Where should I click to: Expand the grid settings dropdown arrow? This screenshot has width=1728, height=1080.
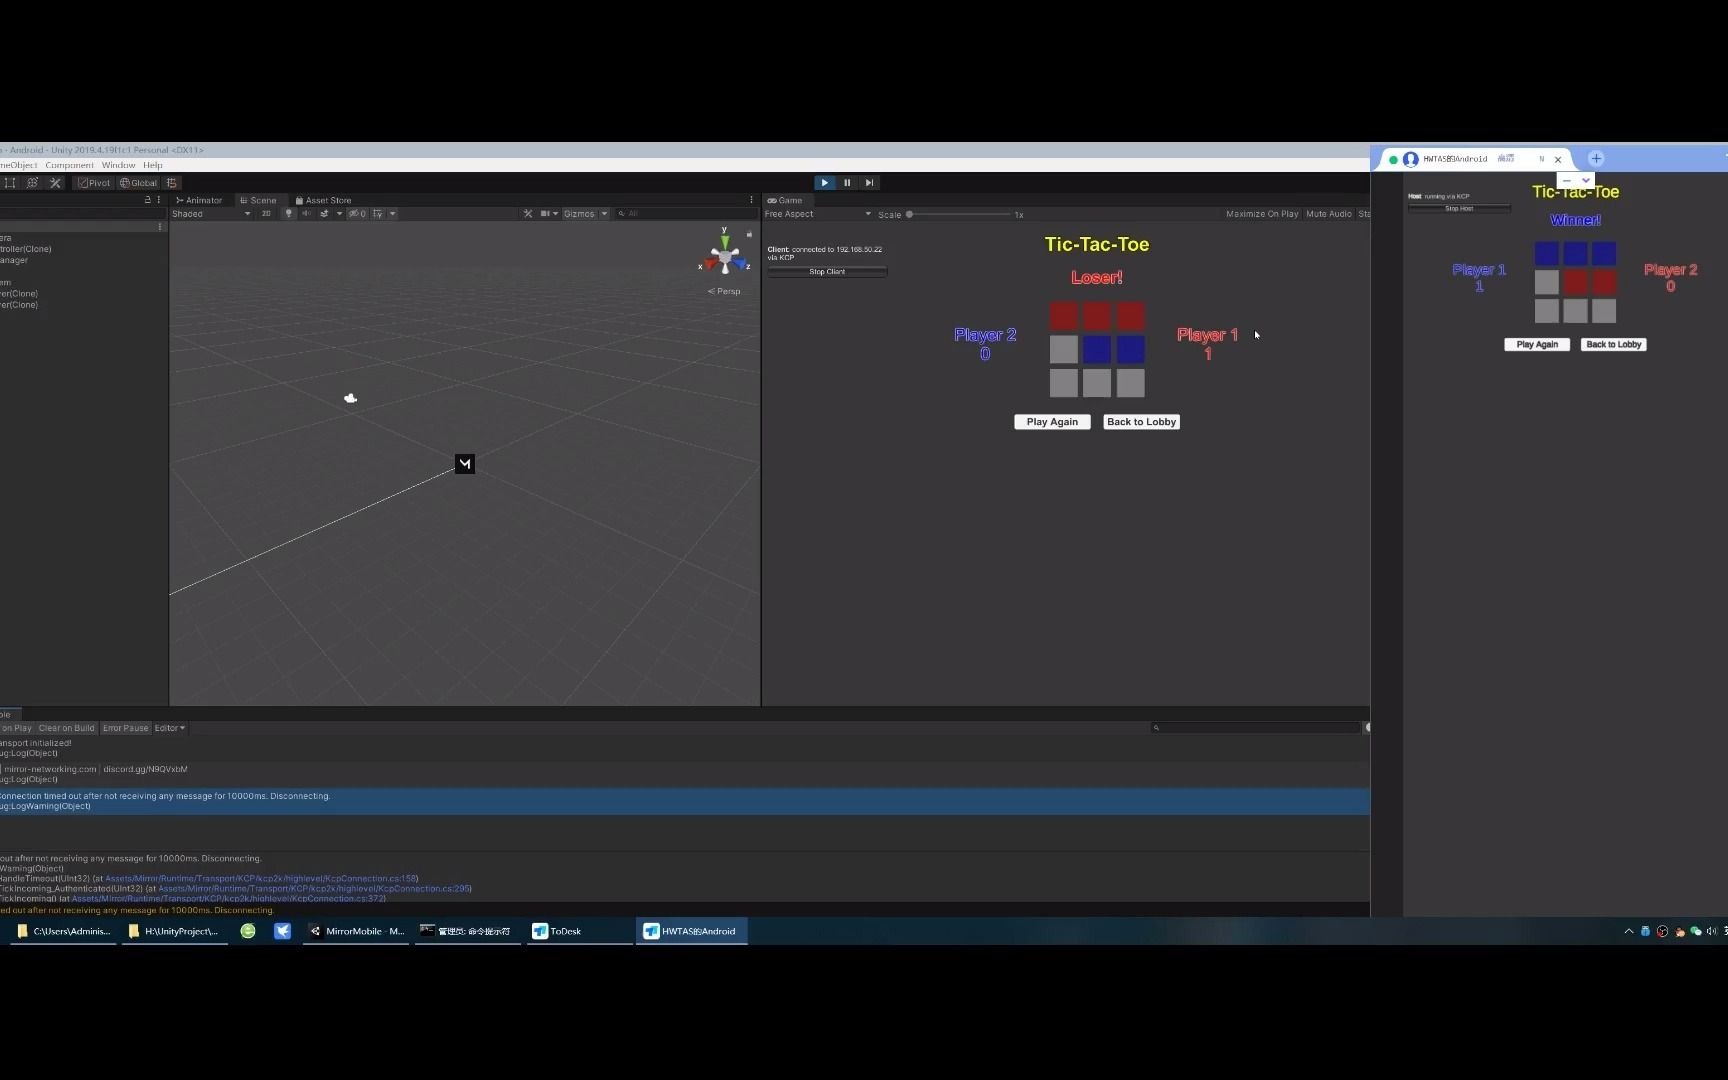[x=392, y=214]
